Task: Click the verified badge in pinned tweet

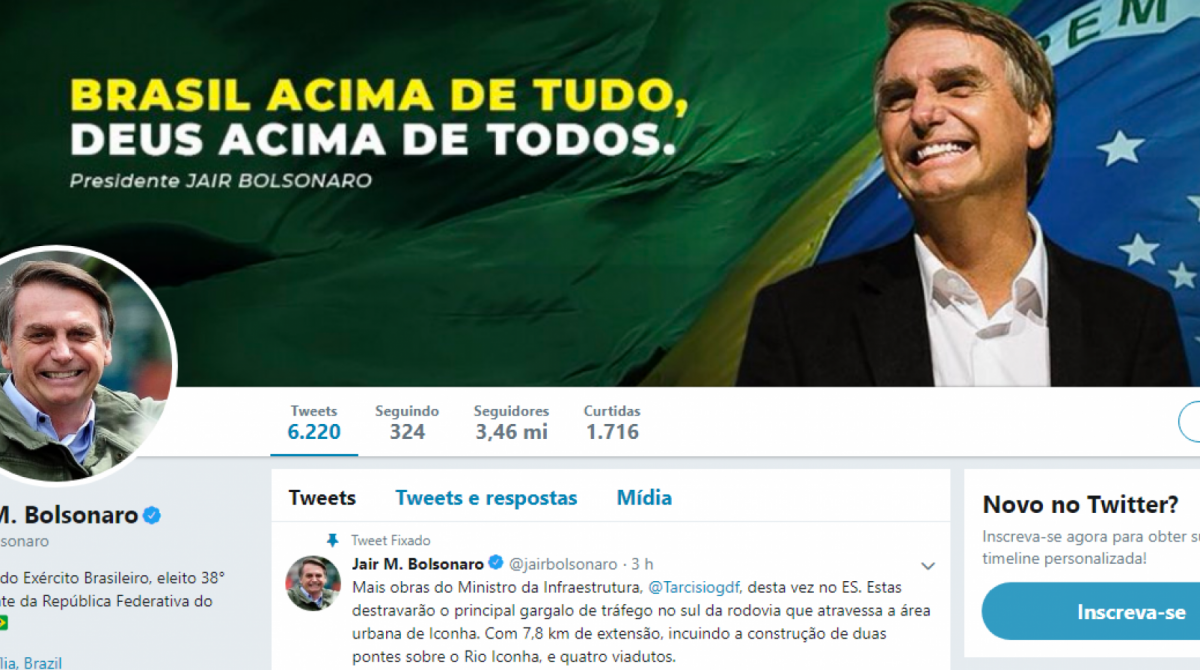Action: pyautogui.click(x=496, y=564)
